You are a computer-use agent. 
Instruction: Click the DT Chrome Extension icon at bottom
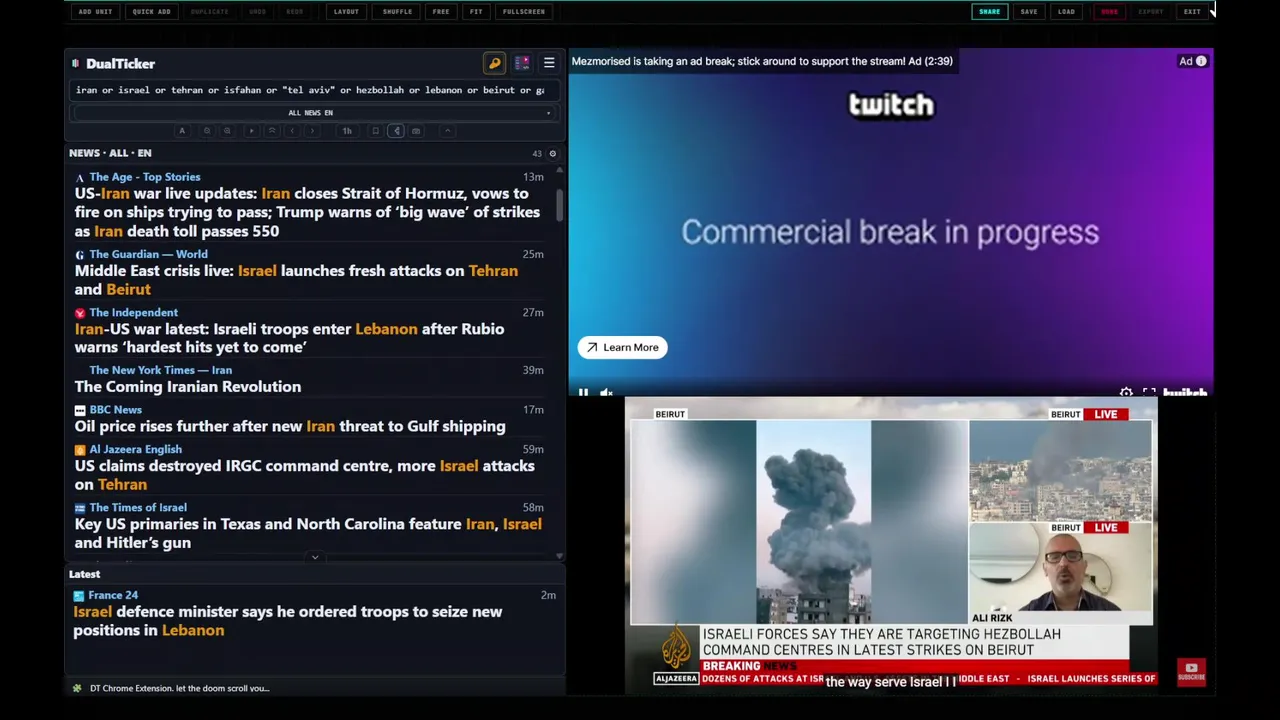(x=77, y=688)
